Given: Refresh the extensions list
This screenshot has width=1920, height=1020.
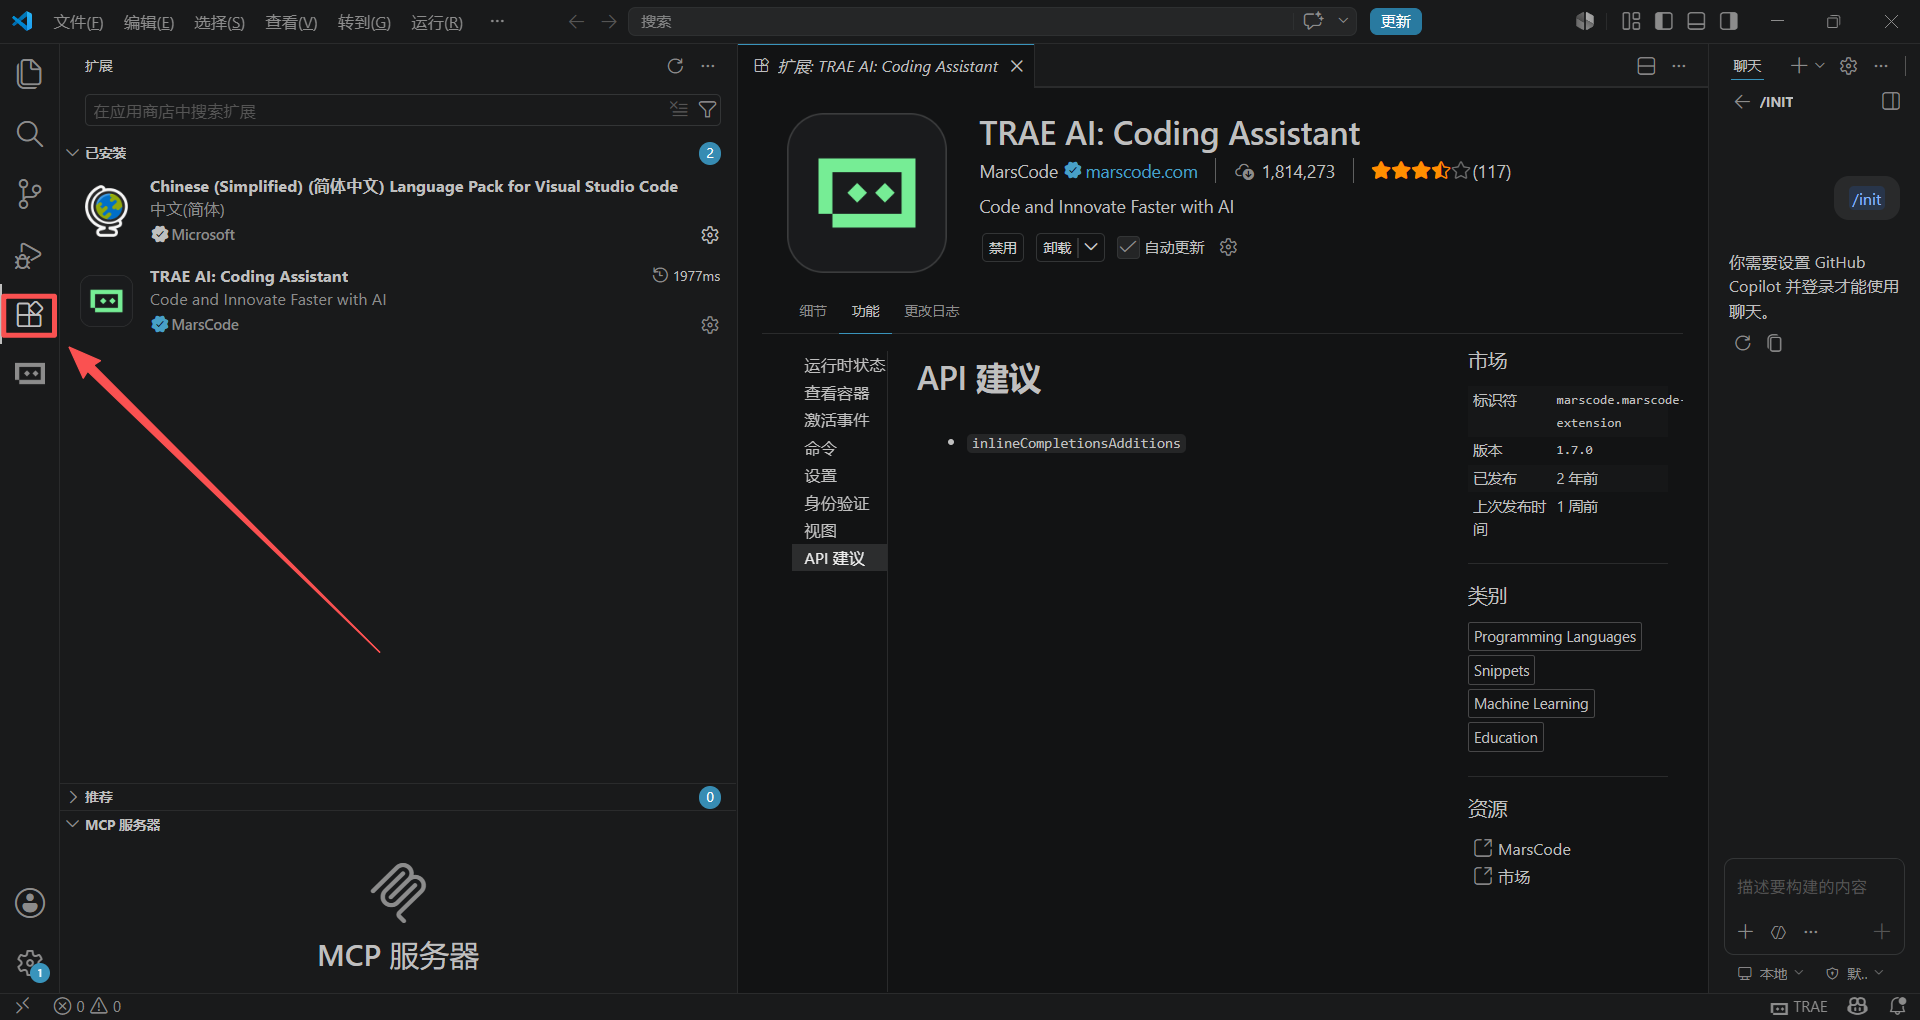Looking at the screenshot, I should click(x=675, y=66).
